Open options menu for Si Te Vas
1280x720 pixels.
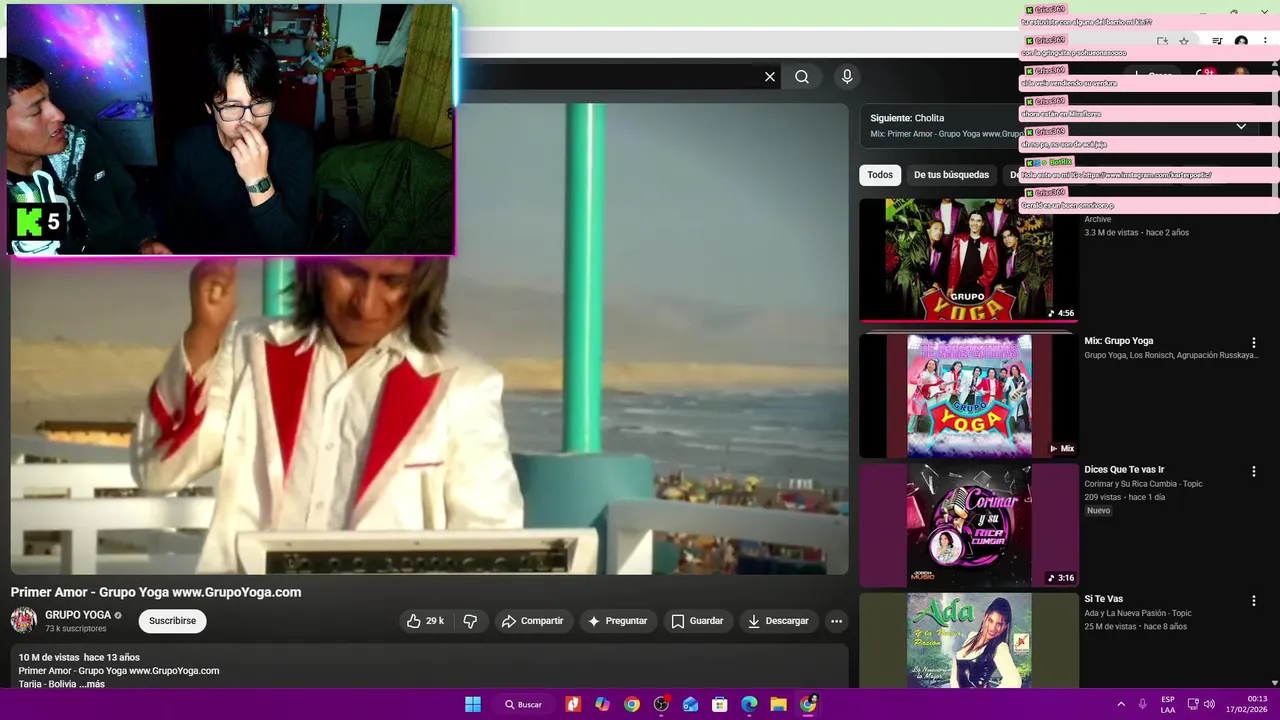[1253, 601]
